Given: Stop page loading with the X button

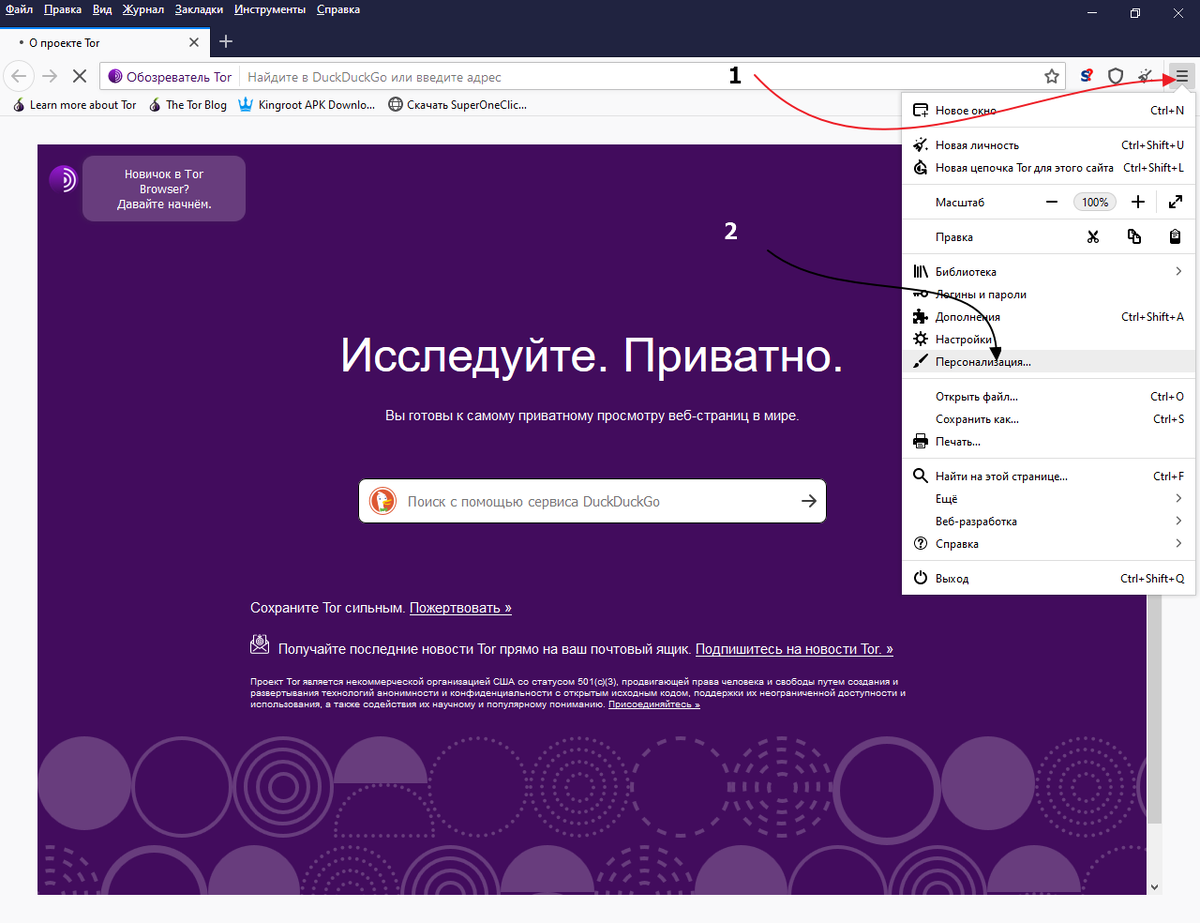Looking at the screenshot, I should 80,76.
